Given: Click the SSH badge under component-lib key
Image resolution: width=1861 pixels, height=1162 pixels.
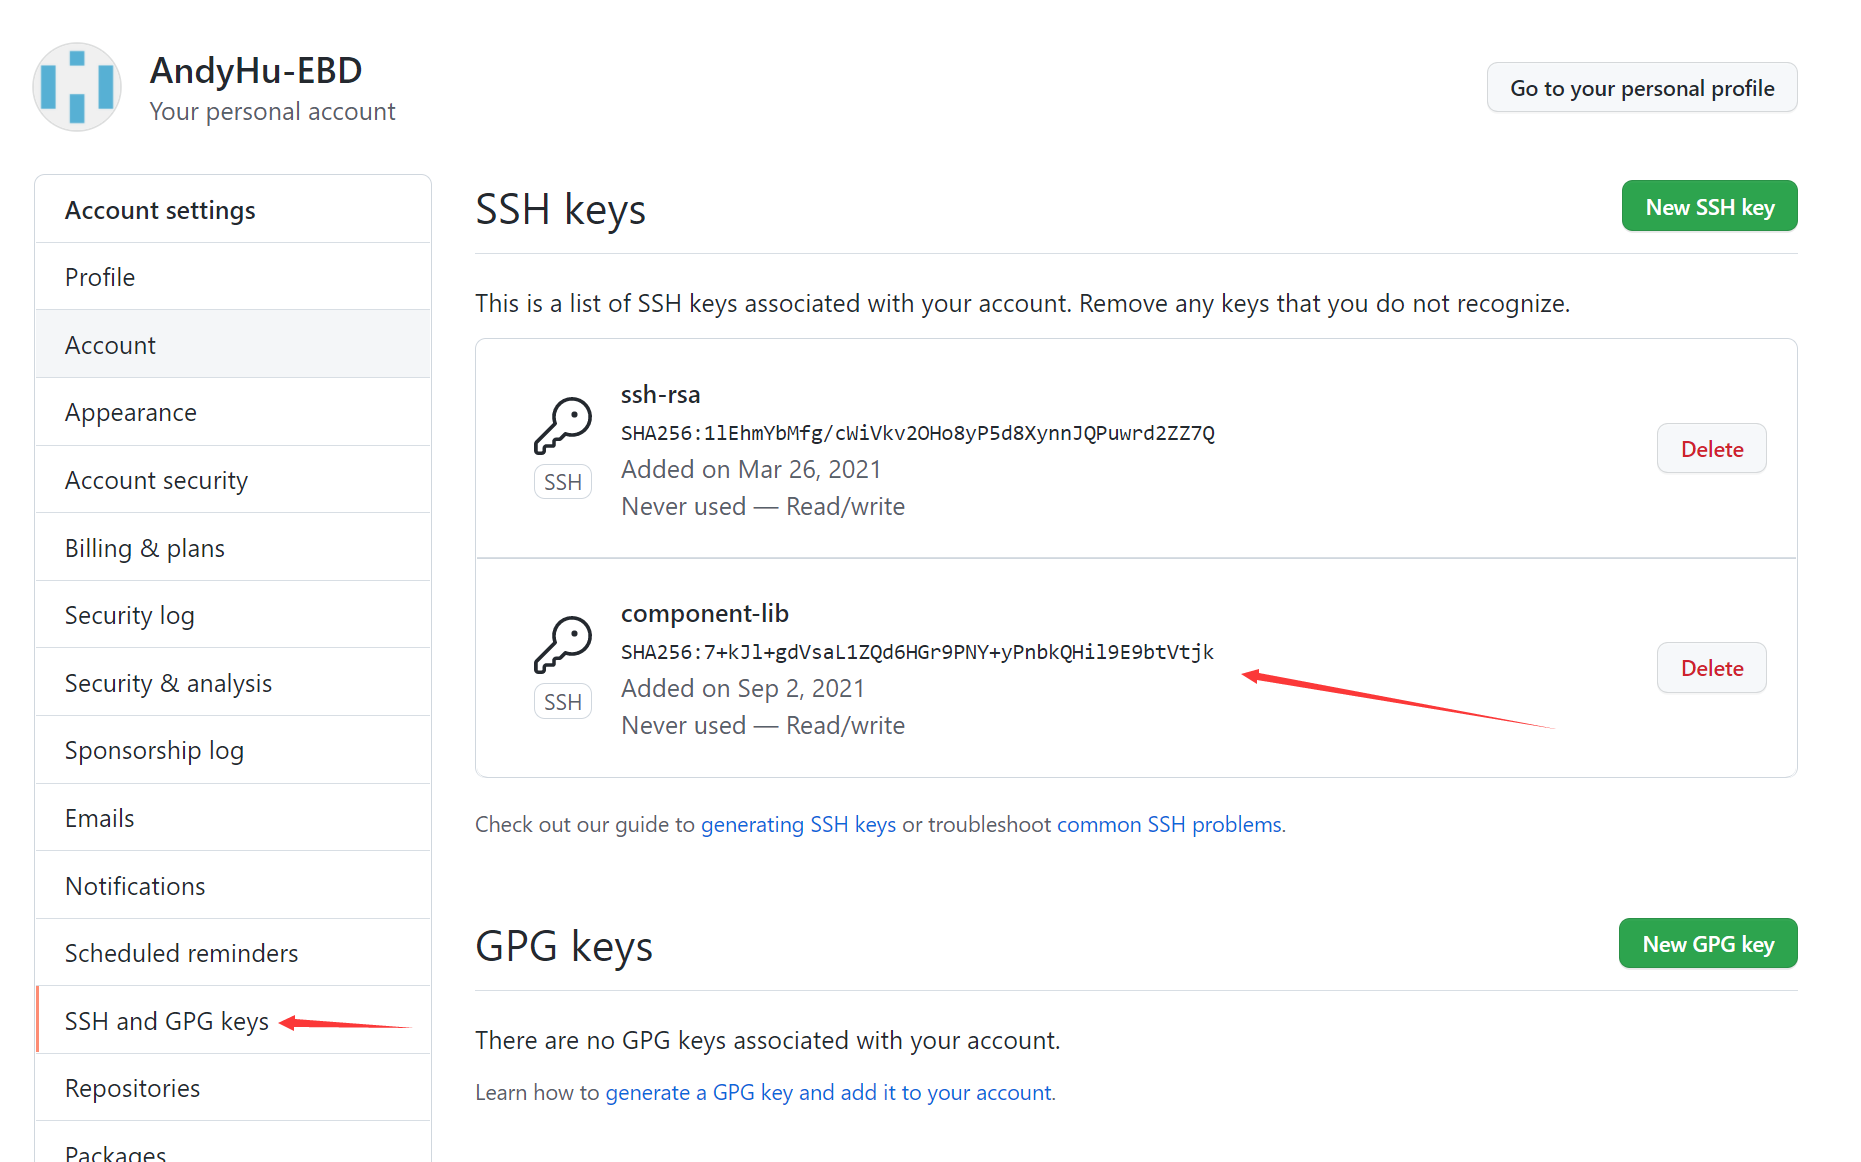Looking at the screenshot, I should [563, 702].
